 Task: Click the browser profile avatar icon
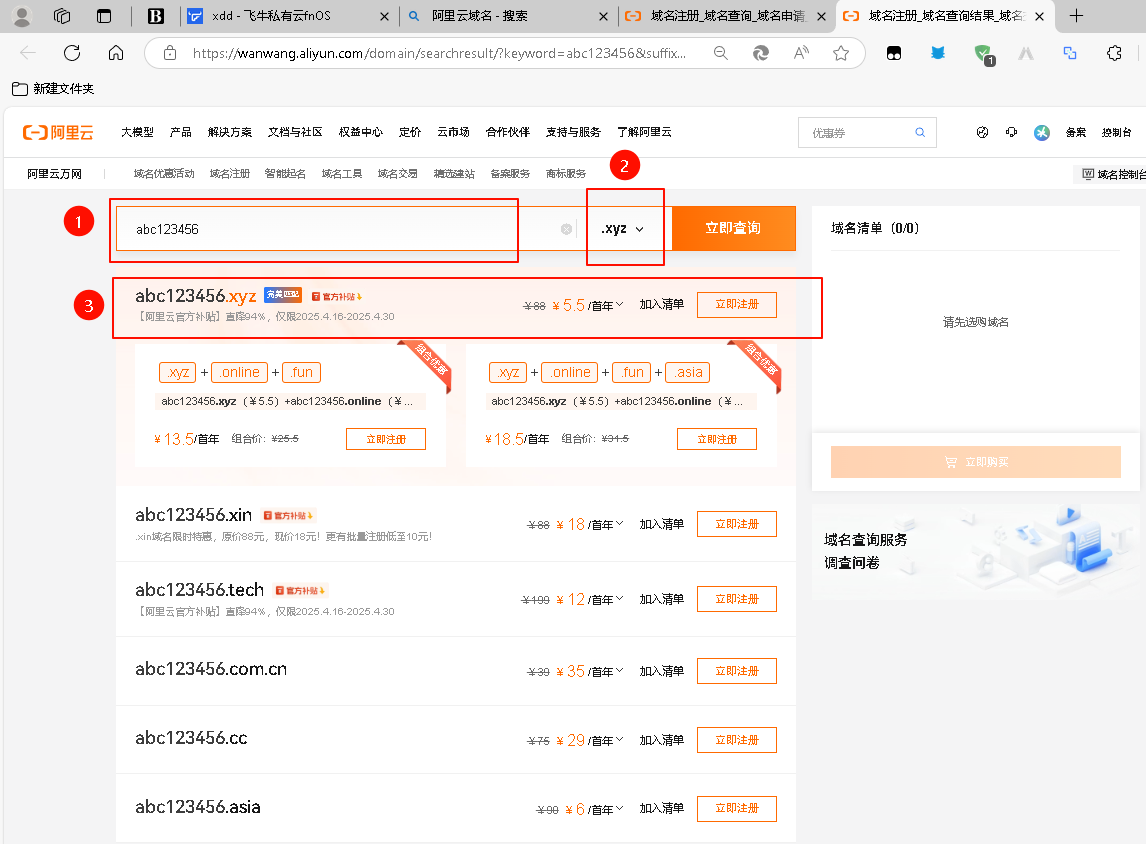23,16
